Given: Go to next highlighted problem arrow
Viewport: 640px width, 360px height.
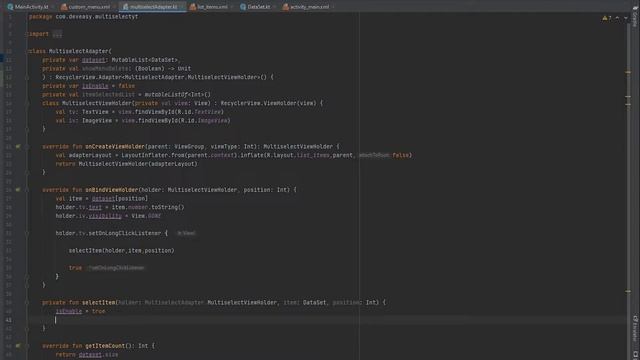Looking at the screenshot, I should click(x=626, y=18).
